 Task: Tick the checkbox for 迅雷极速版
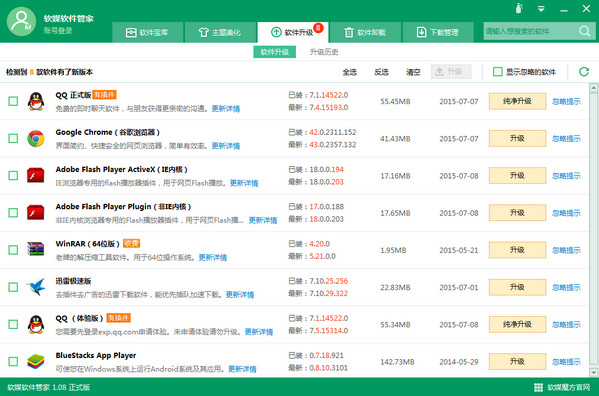[x=13, y=287]
